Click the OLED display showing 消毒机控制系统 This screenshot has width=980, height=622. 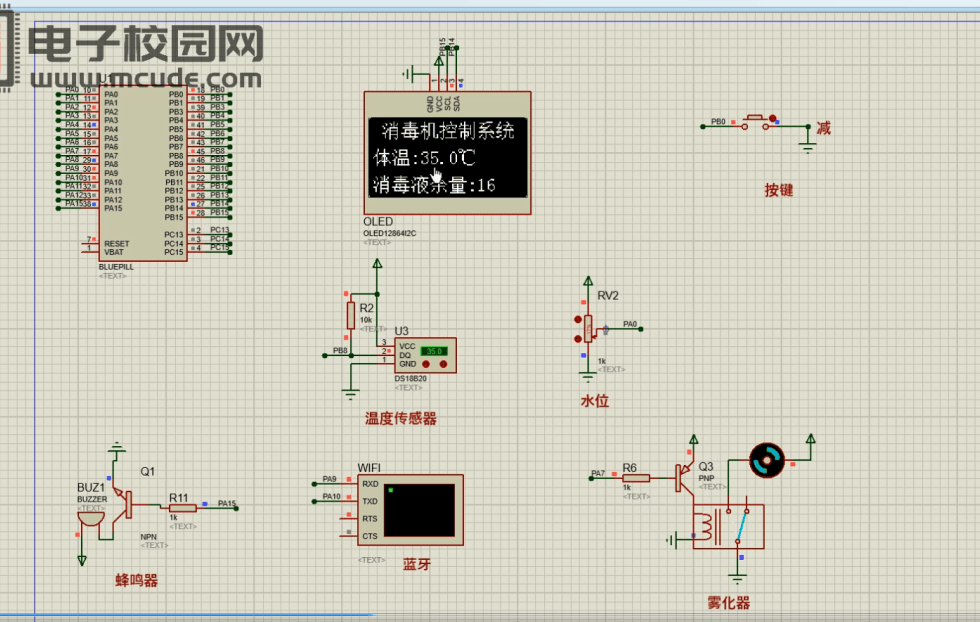coord(446,156)
